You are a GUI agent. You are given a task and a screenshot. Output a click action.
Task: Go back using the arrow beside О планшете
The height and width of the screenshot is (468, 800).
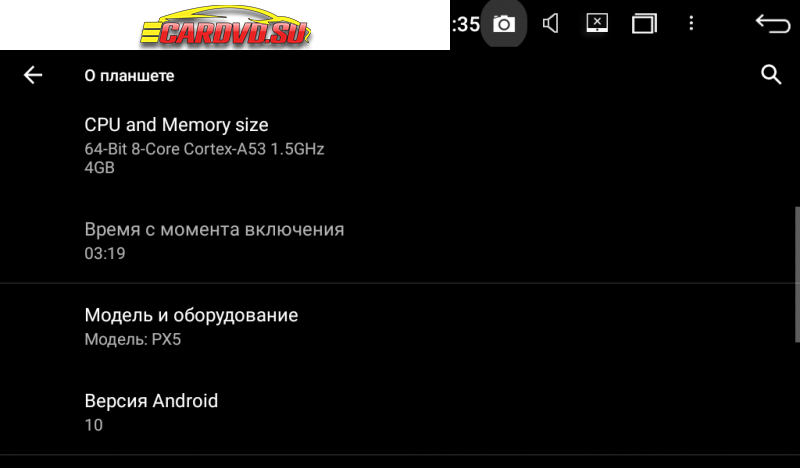tap(33, 75)
